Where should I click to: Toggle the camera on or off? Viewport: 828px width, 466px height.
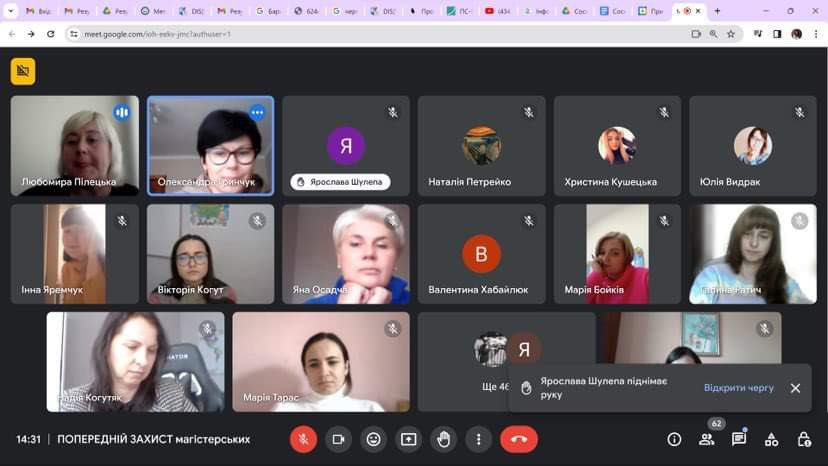[x=338, y=439]
